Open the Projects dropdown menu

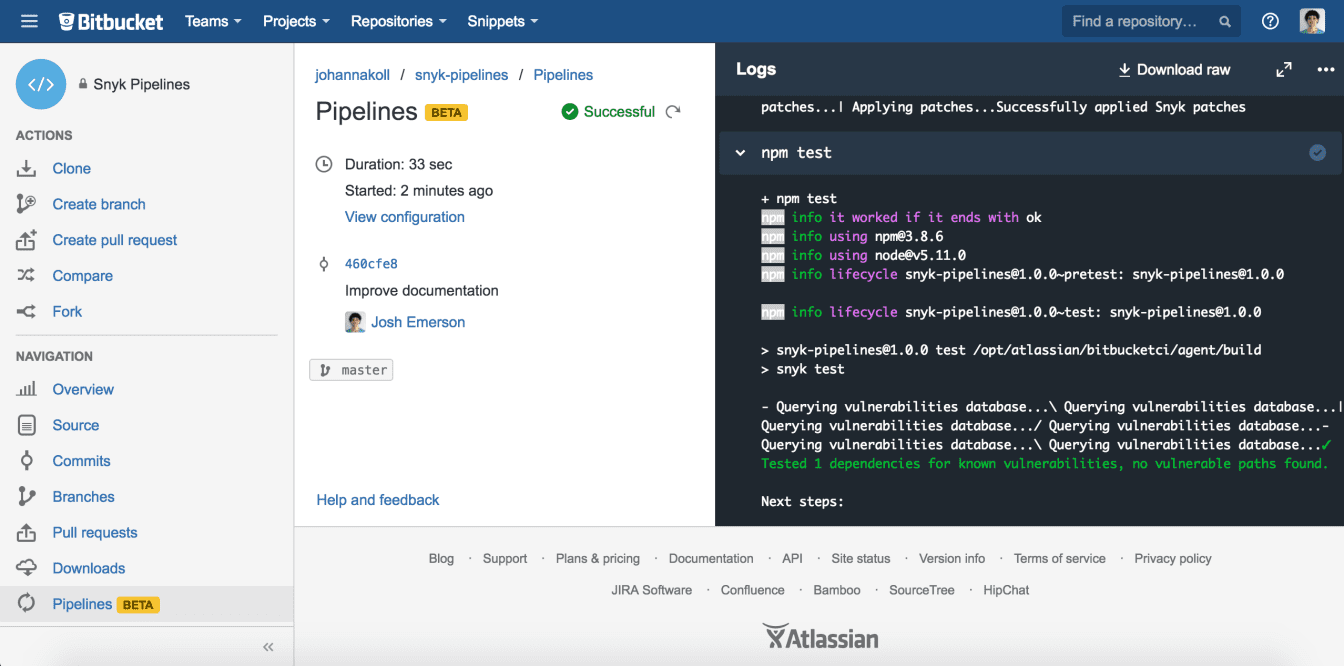point(296,21)
